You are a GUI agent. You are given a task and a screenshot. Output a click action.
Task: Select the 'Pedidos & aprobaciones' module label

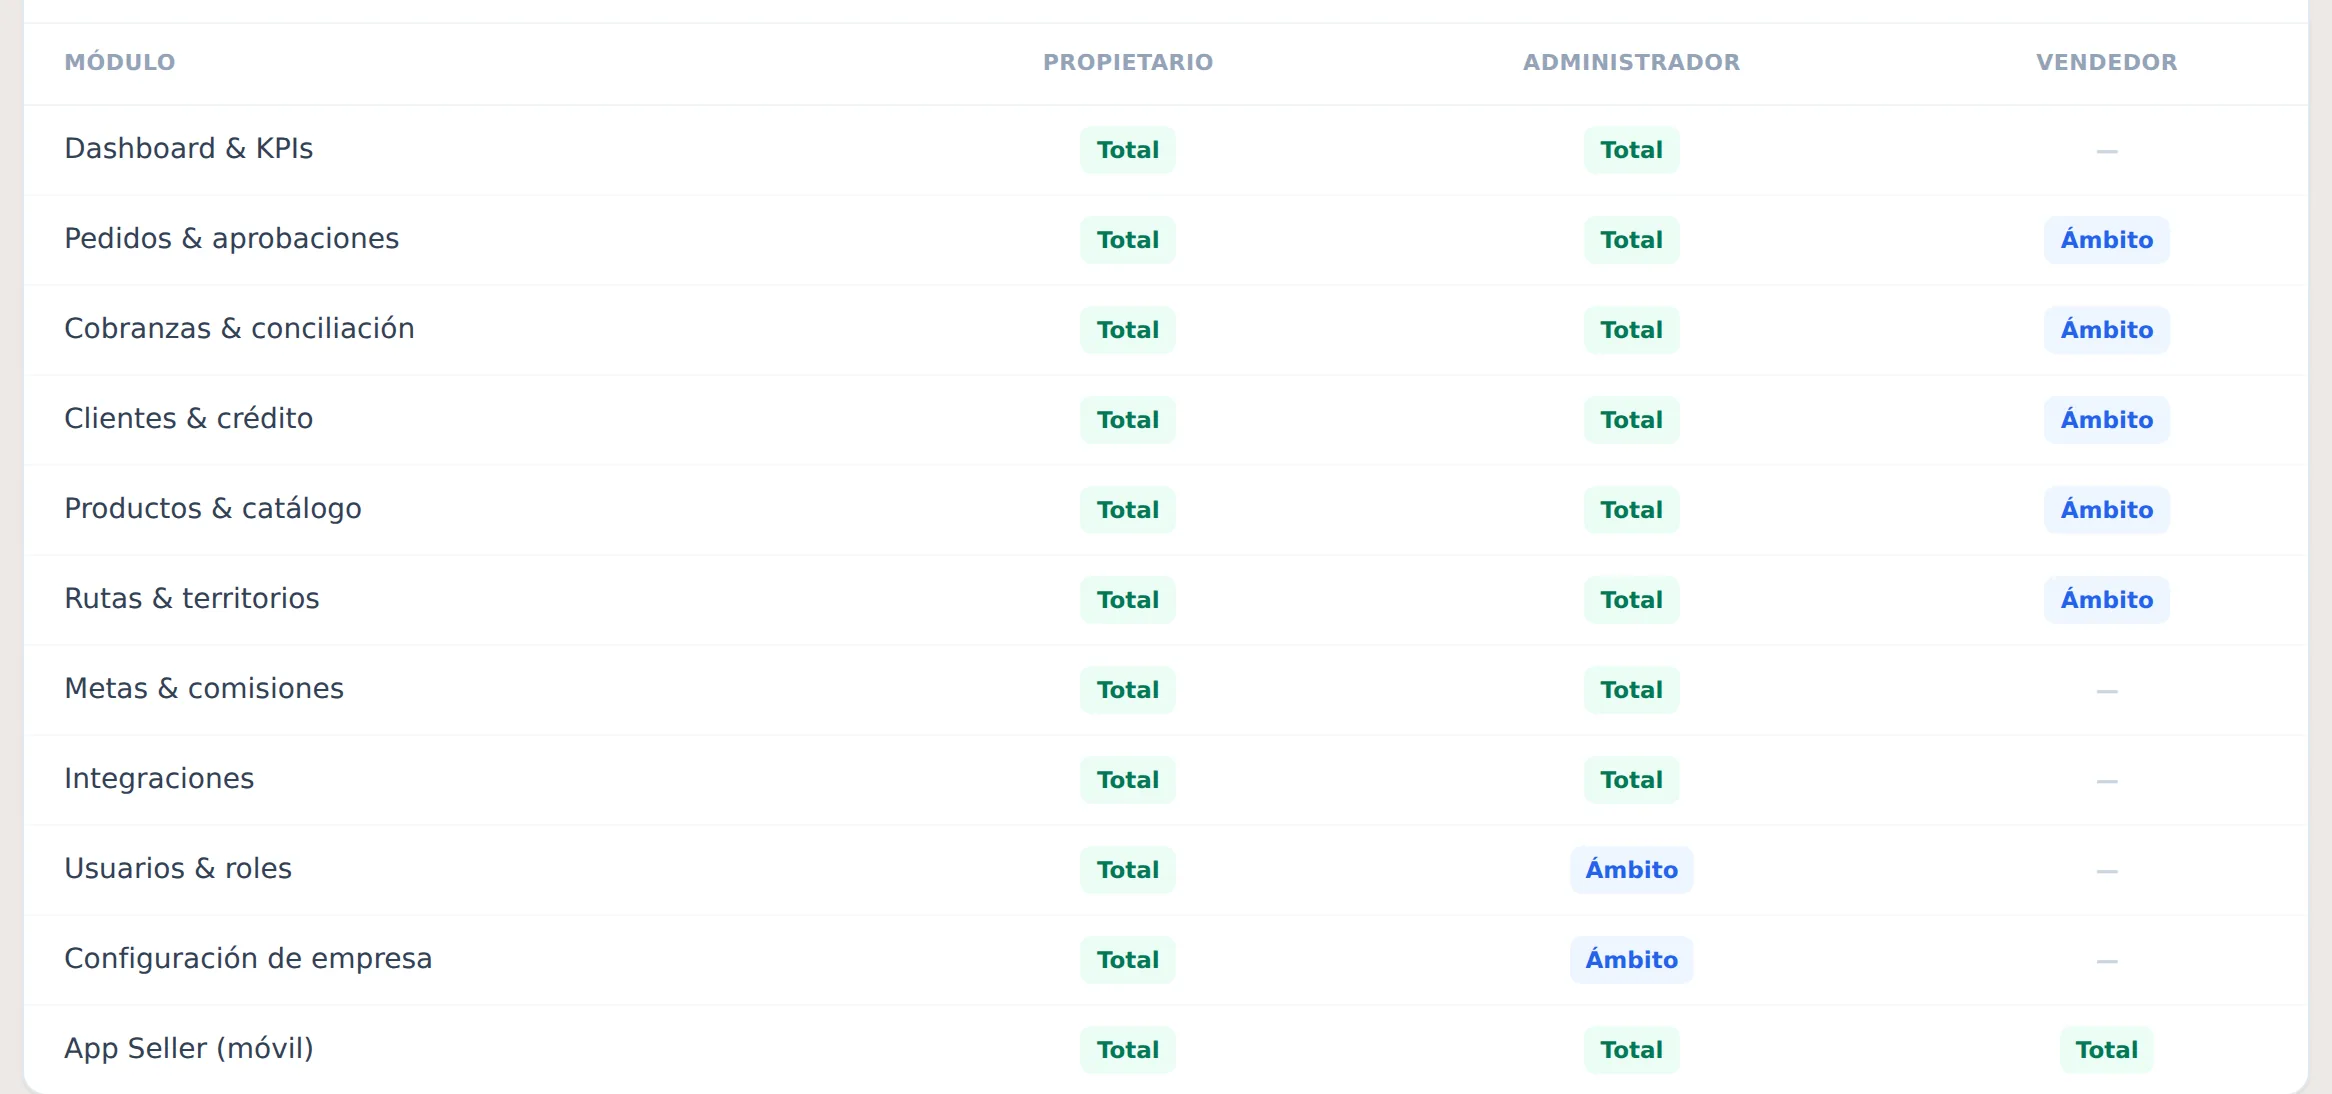tap(232, 238)
